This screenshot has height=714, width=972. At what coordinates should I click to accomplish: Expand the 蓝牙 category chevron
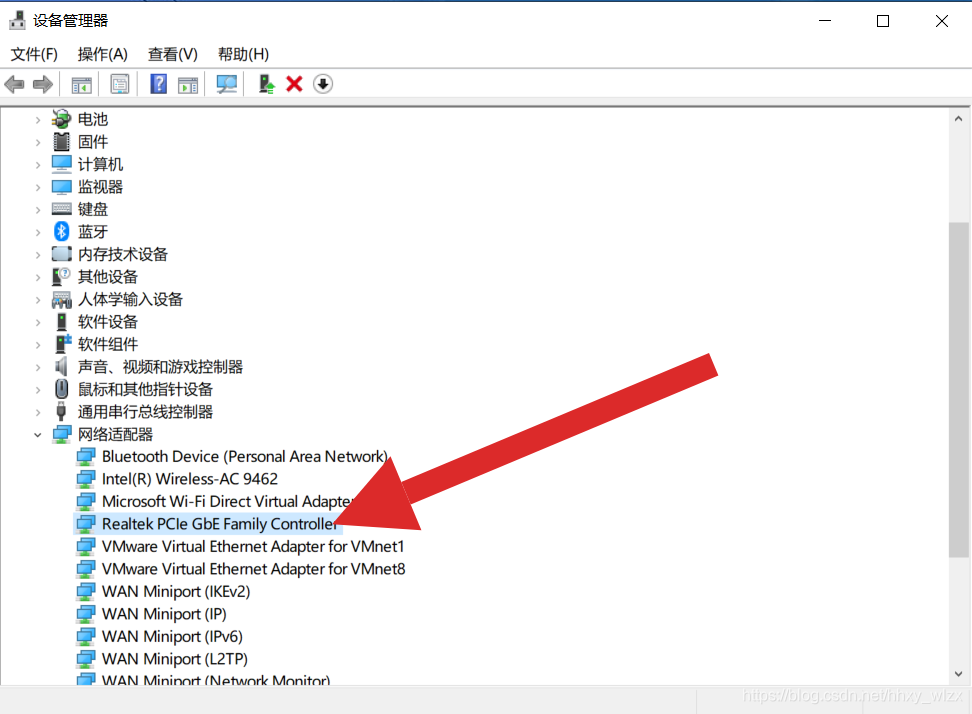pos(38,232)
